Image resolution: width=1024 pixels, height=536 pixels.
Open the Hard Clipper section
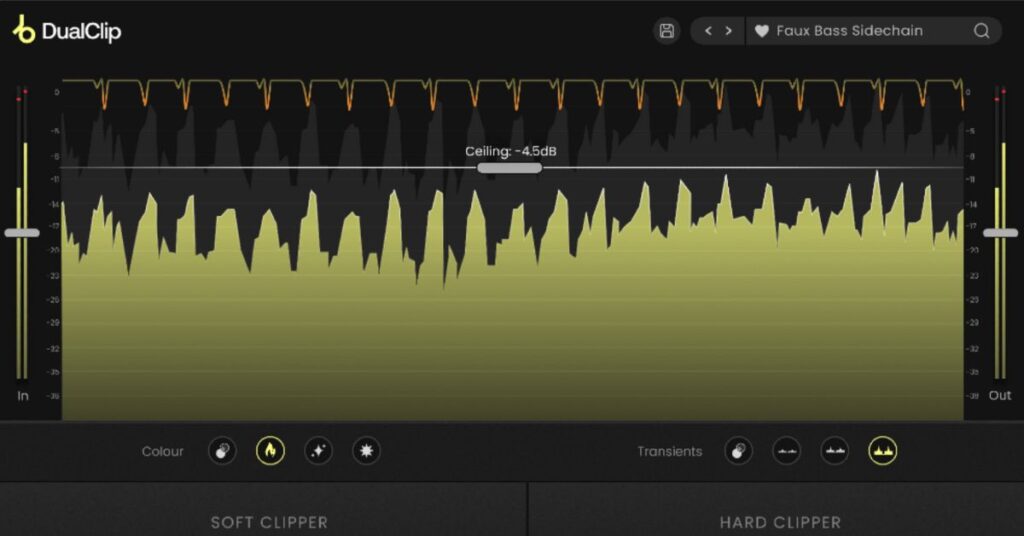coord(776,509)
